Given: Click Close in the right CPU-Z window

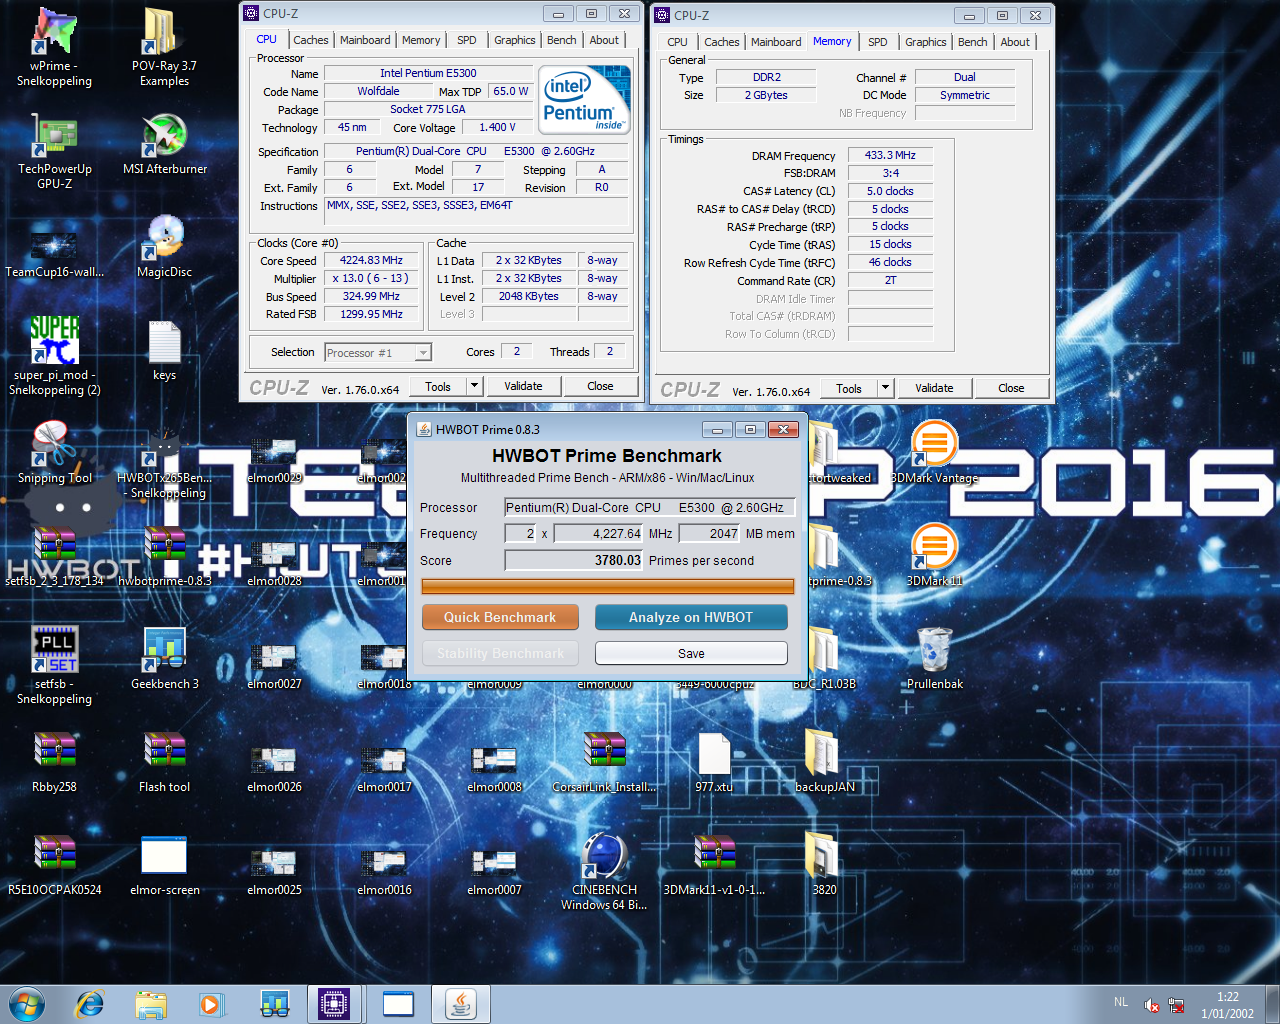Looking at the screenshot, I should pyautogui.click(x=1011, y=388).
